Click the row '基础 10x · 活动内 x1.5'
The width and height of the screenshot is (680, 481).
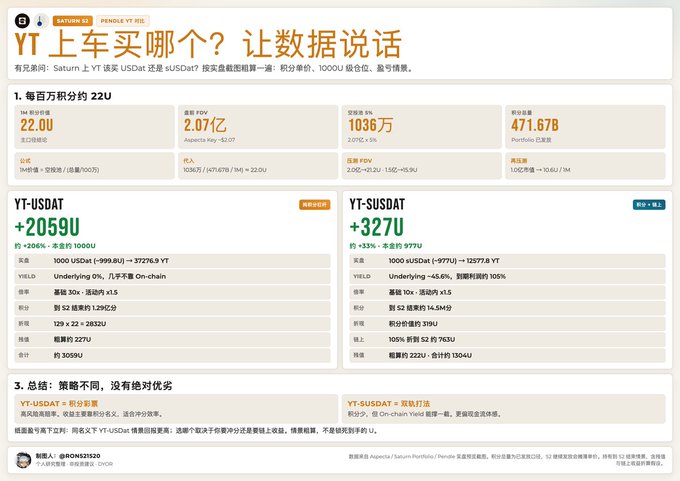point(507,292)
